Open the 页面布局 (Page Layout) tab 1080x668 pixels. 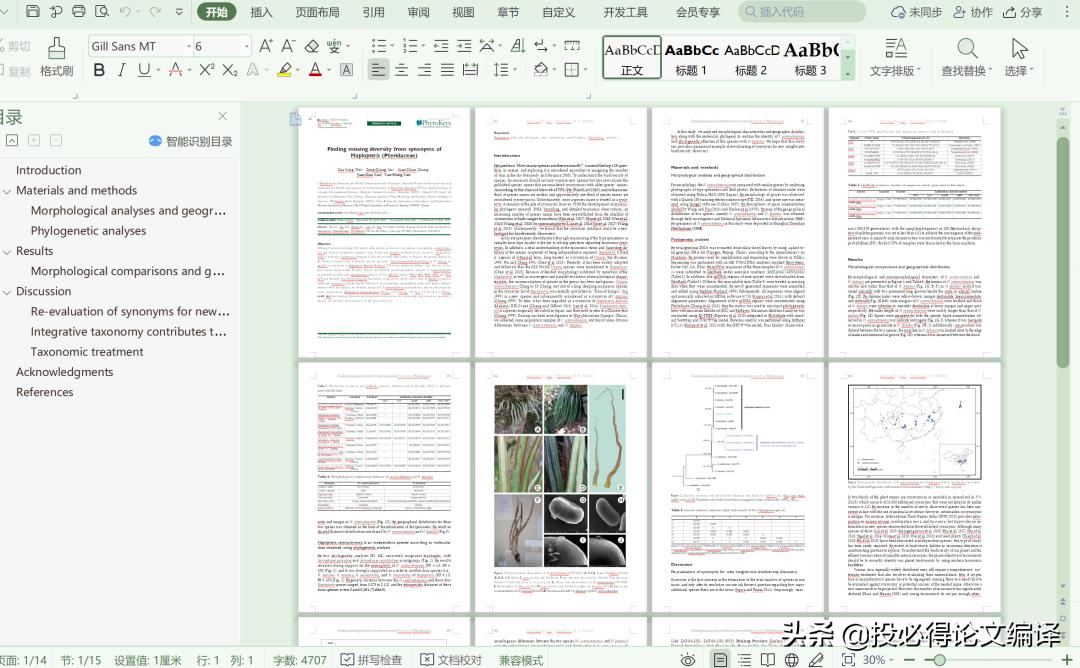coord(318,12)
